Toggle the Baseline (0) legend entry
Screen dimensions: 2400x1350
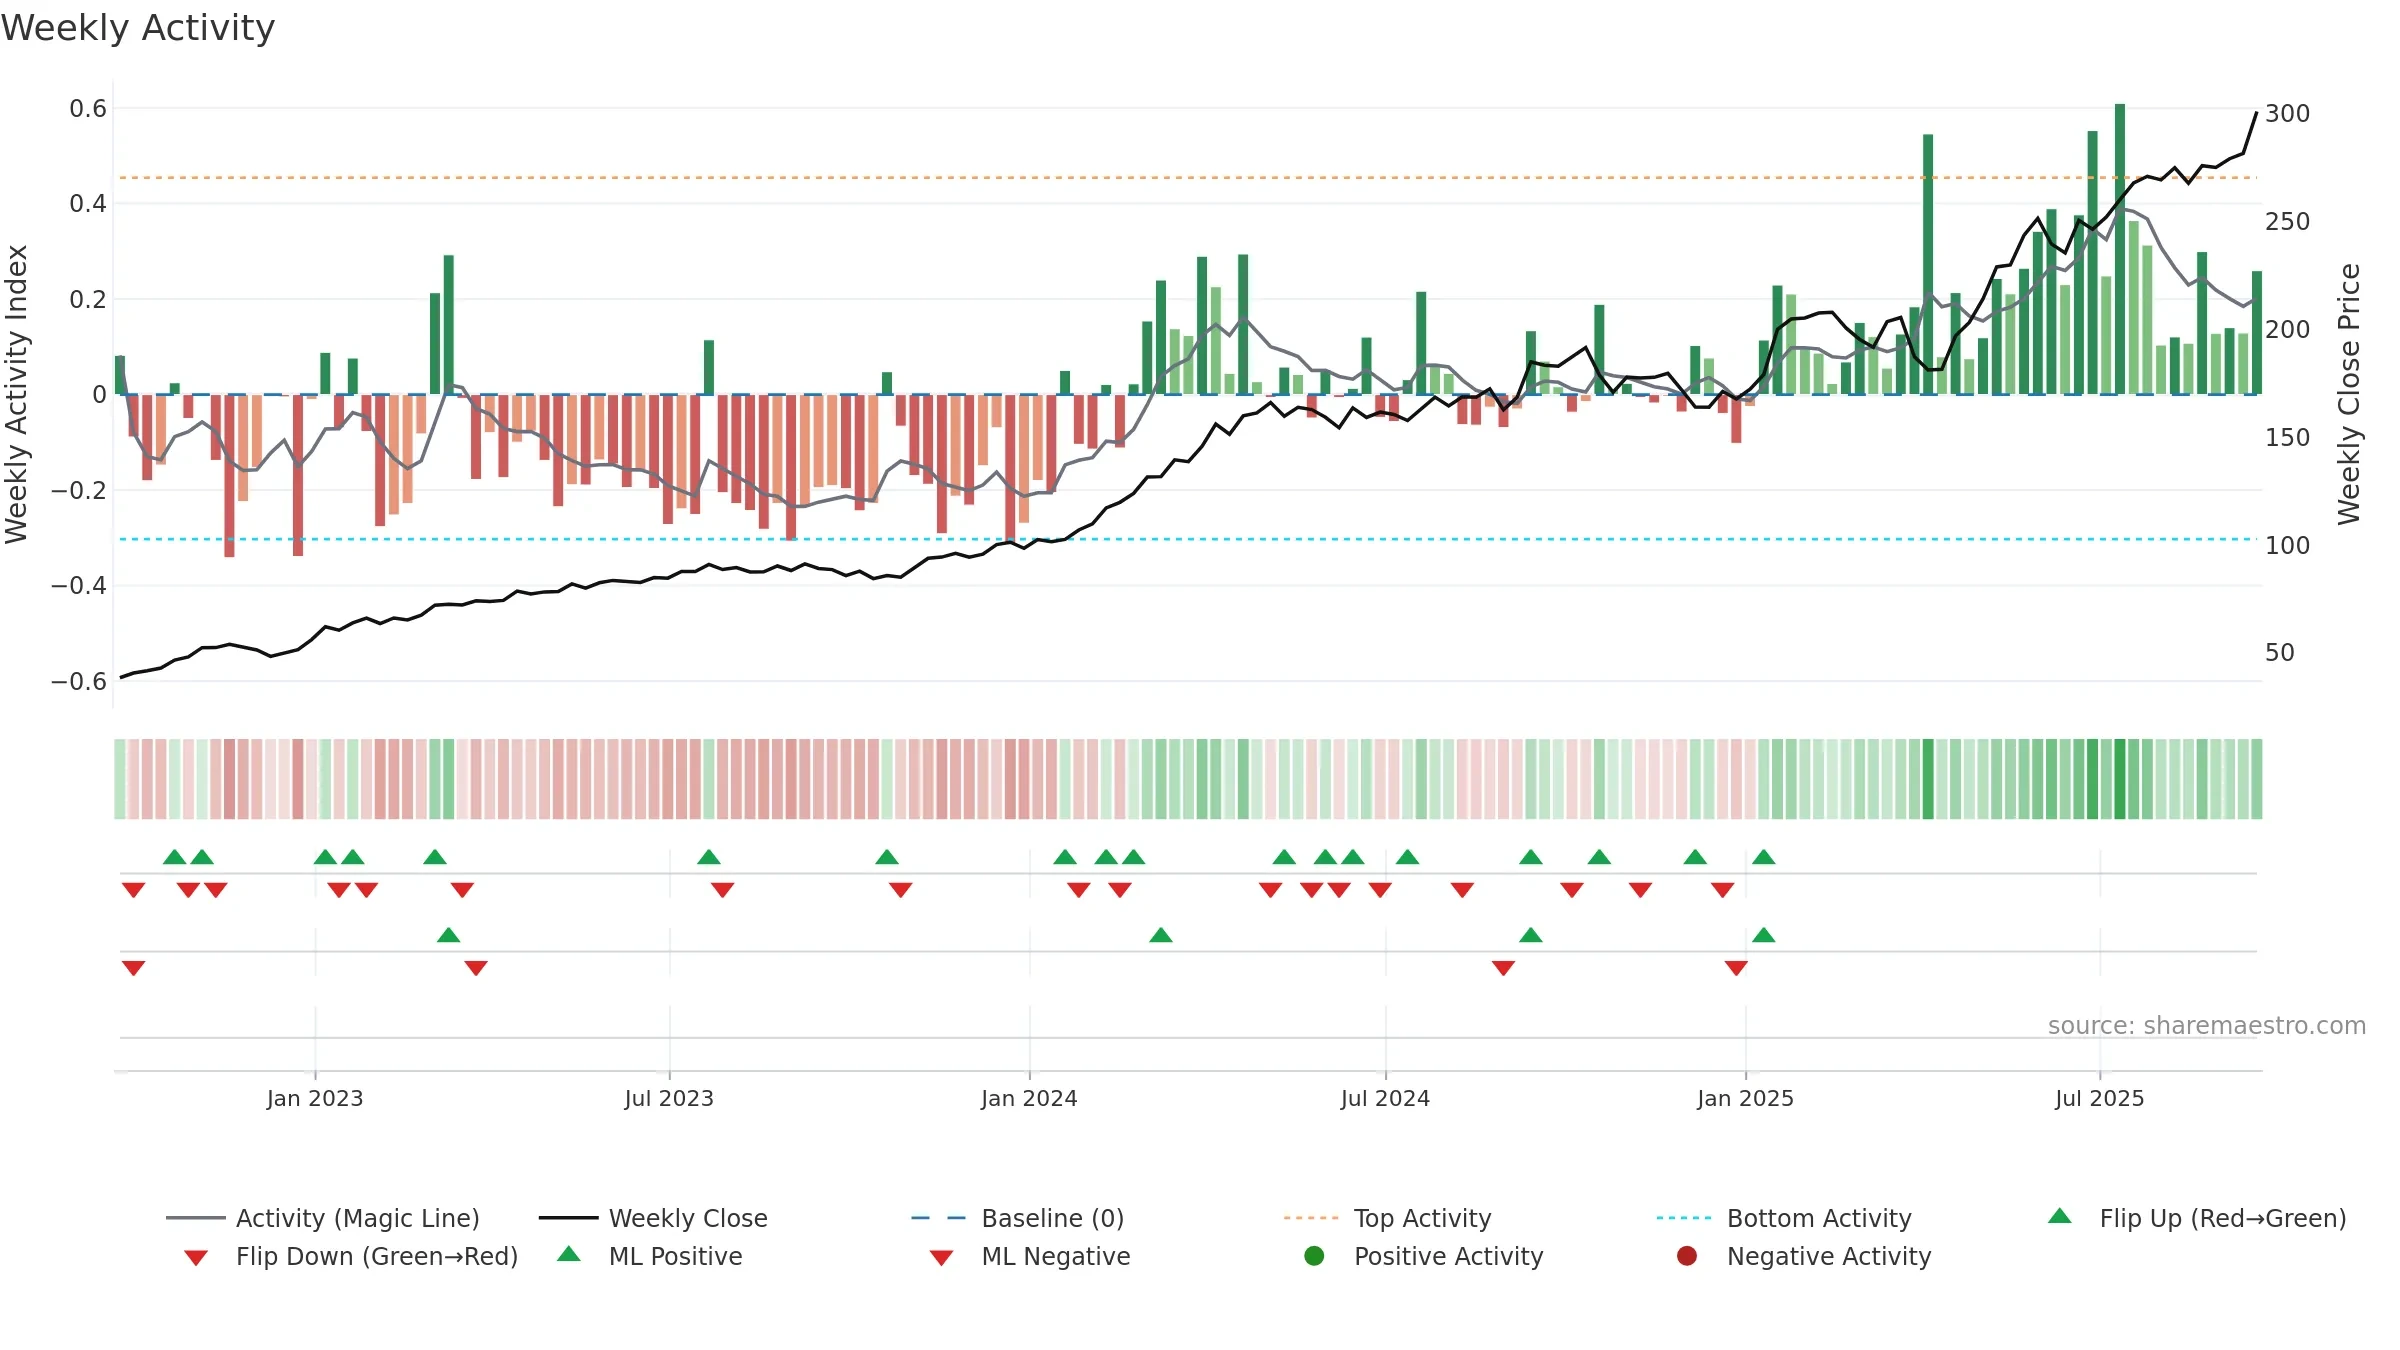pyautogui.click(x=1018, y=1218)
